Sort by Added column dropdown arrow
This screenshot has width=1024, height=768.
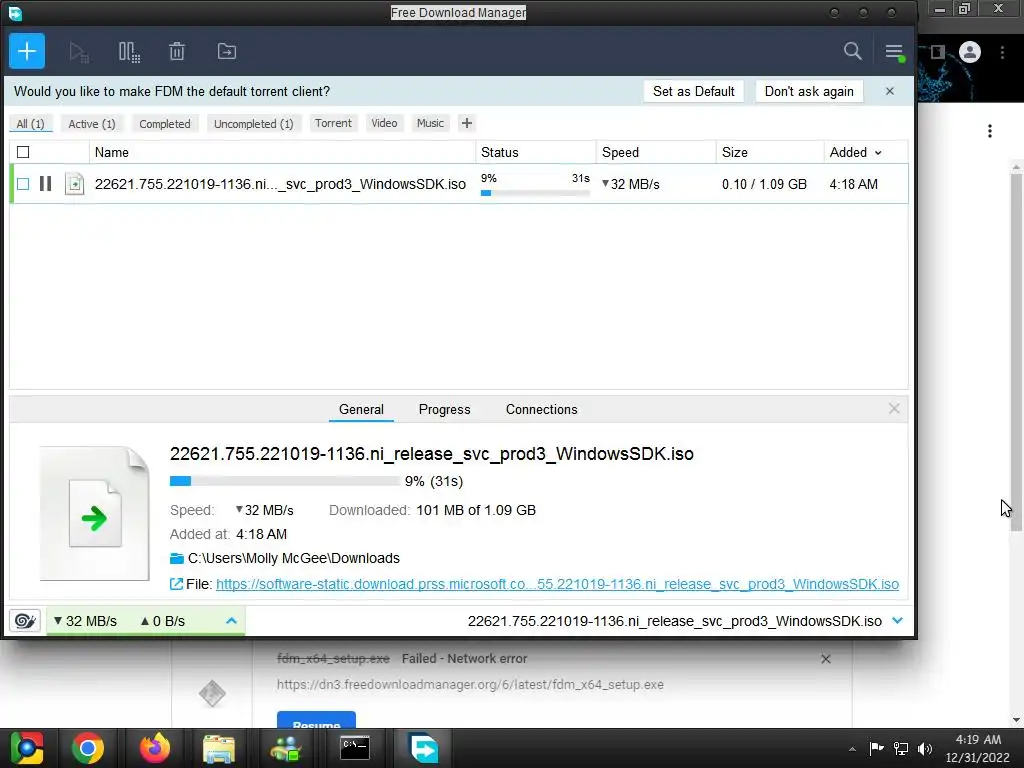click(x=878, y=153)
